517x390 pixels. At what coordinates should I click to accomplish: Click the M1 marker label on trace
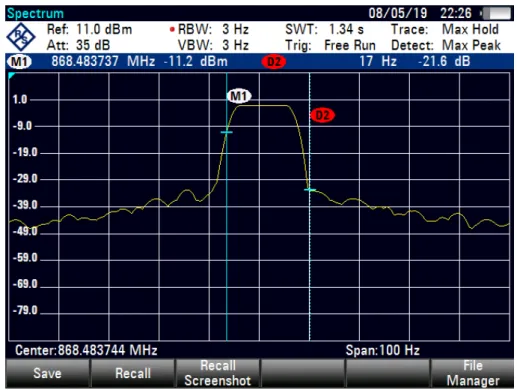[239, 96]
